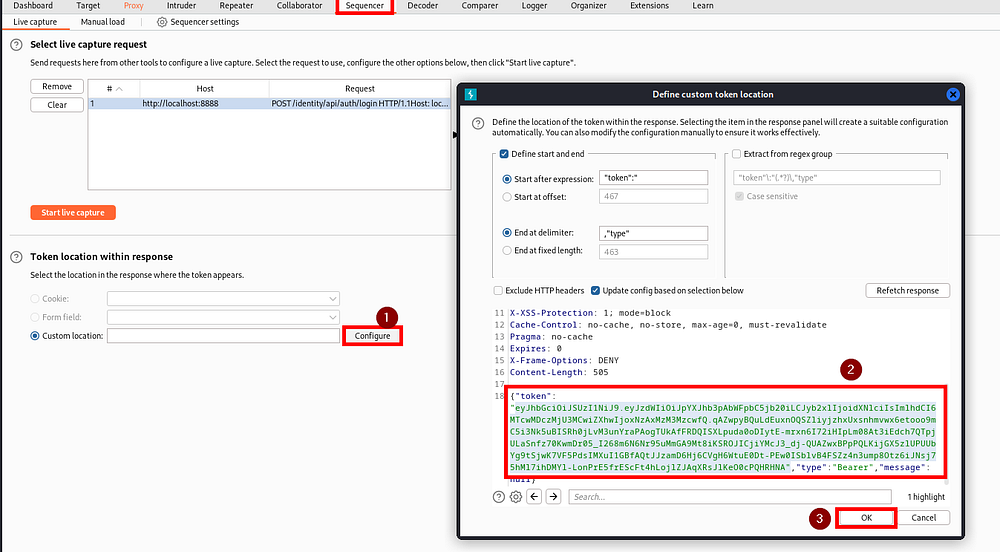
Task: Open the Manual load tab
Action: coord(103,22)
